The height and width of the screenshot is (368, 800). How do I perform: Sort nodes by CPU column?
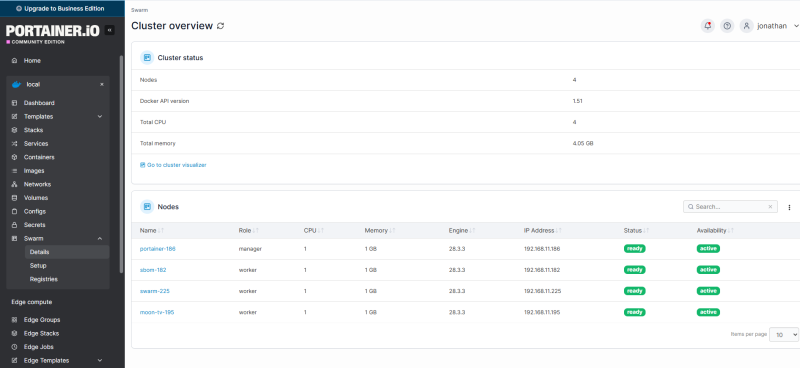[314, 231]
